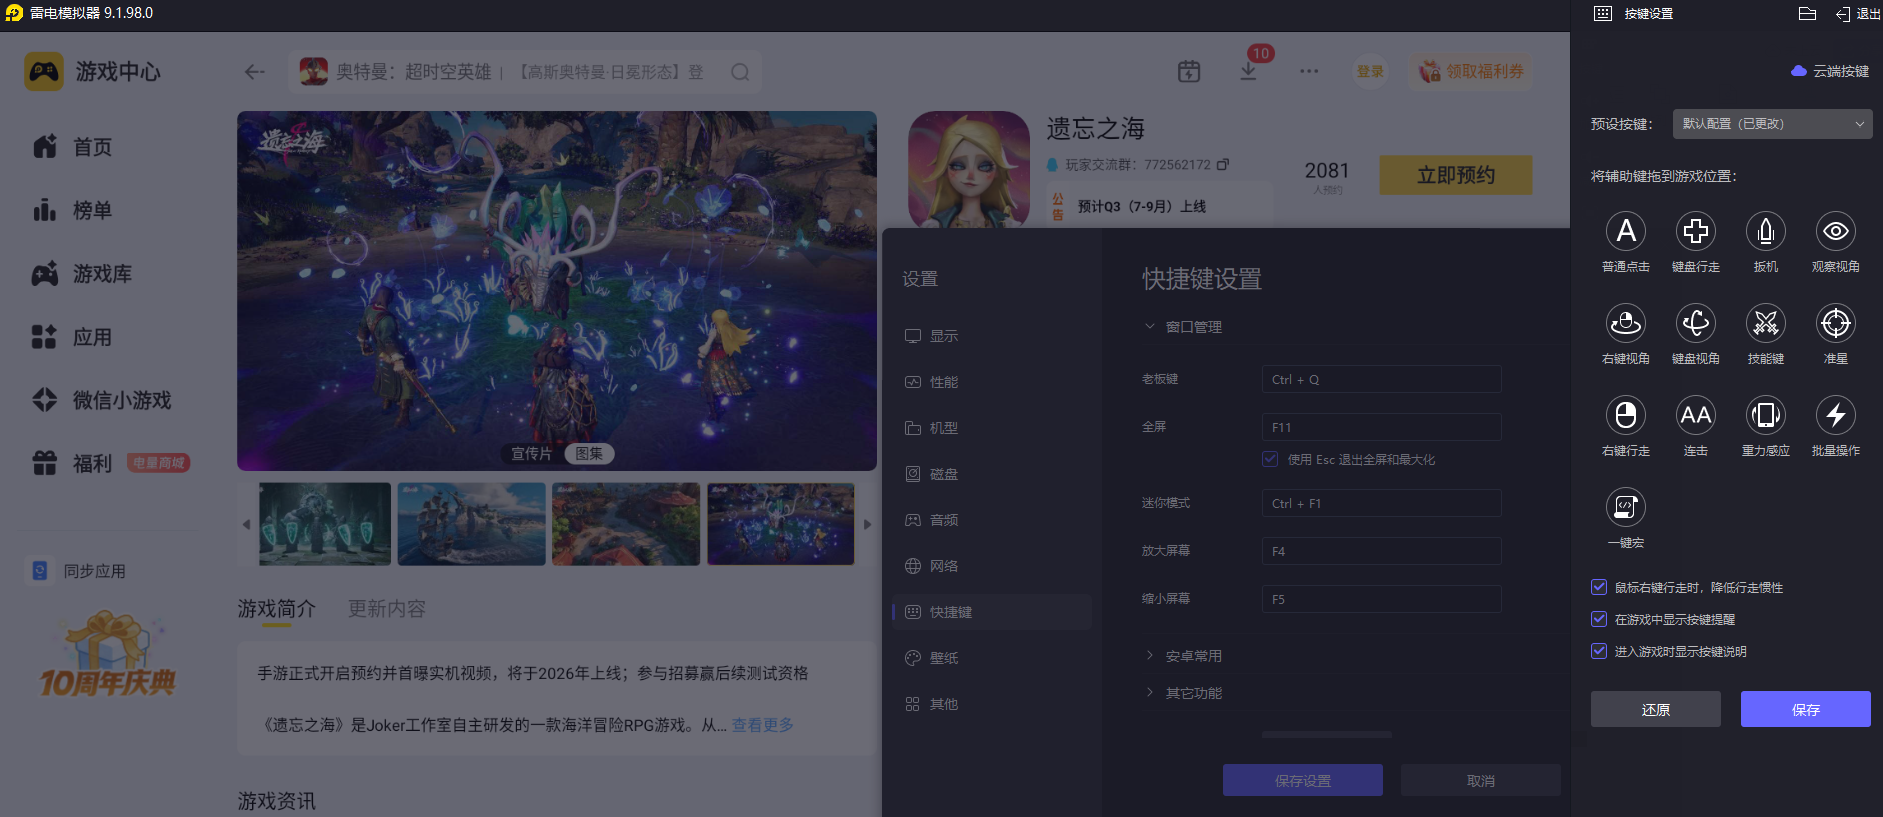Choose the 技能键 crossed-swords icon
Screen dimensions: 1883x817
tap(1766, 323)
